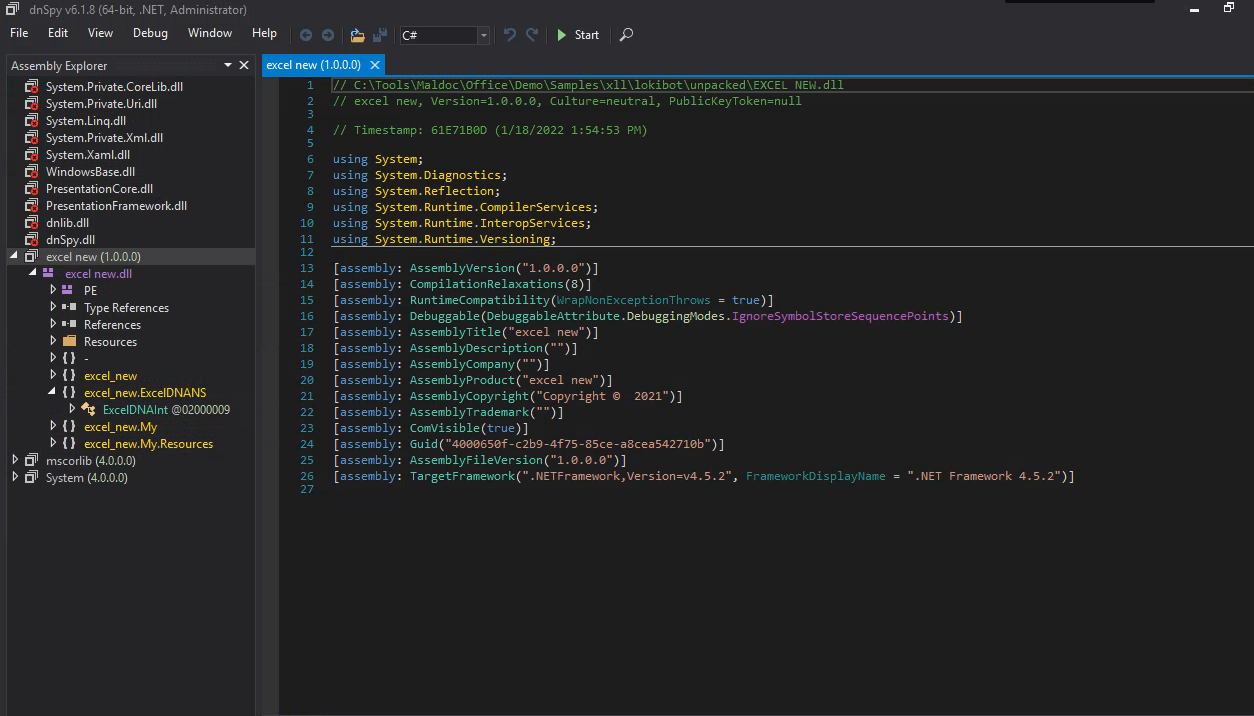The image size is (1254, 716).
Task: Click the Open file folder icon
Action: tap(357, 35)
